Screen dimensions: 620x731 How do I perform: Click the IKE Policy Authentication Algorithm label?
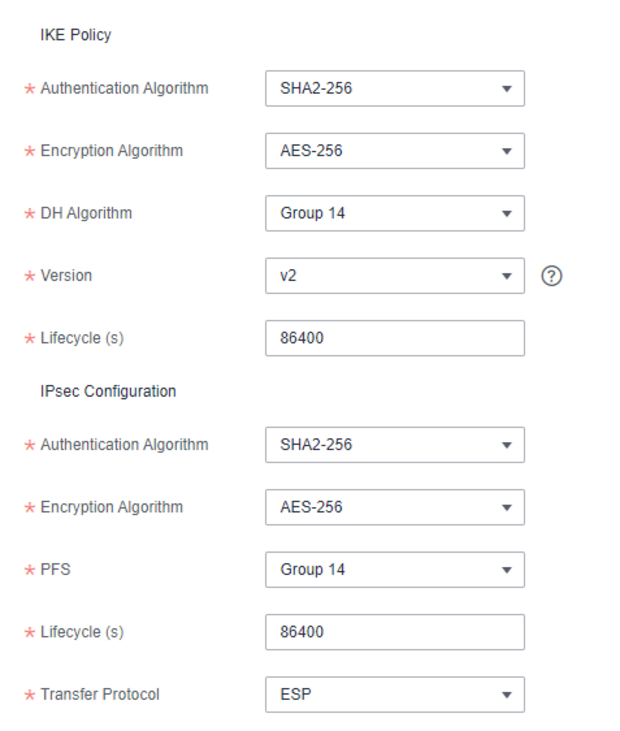pos(124,88)
